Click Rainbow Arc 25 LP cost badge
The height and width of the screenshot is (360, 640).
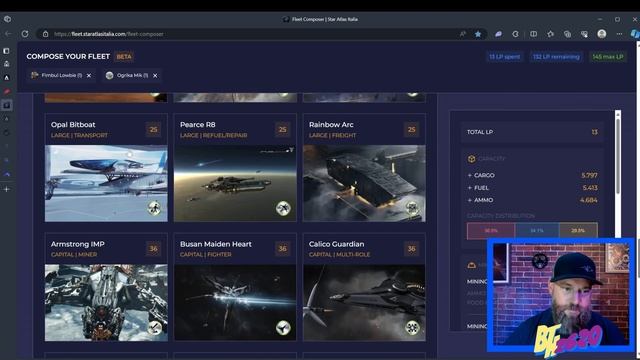coord(411,129)
